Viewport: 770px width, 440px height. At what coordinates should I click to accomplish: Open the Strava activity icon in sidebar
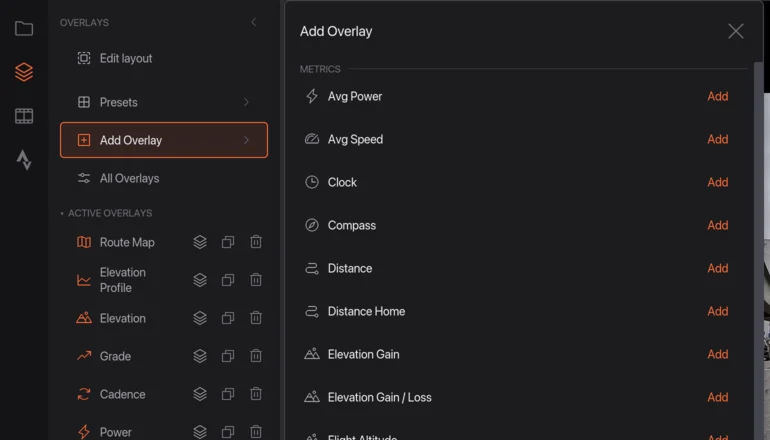[24, 160]
